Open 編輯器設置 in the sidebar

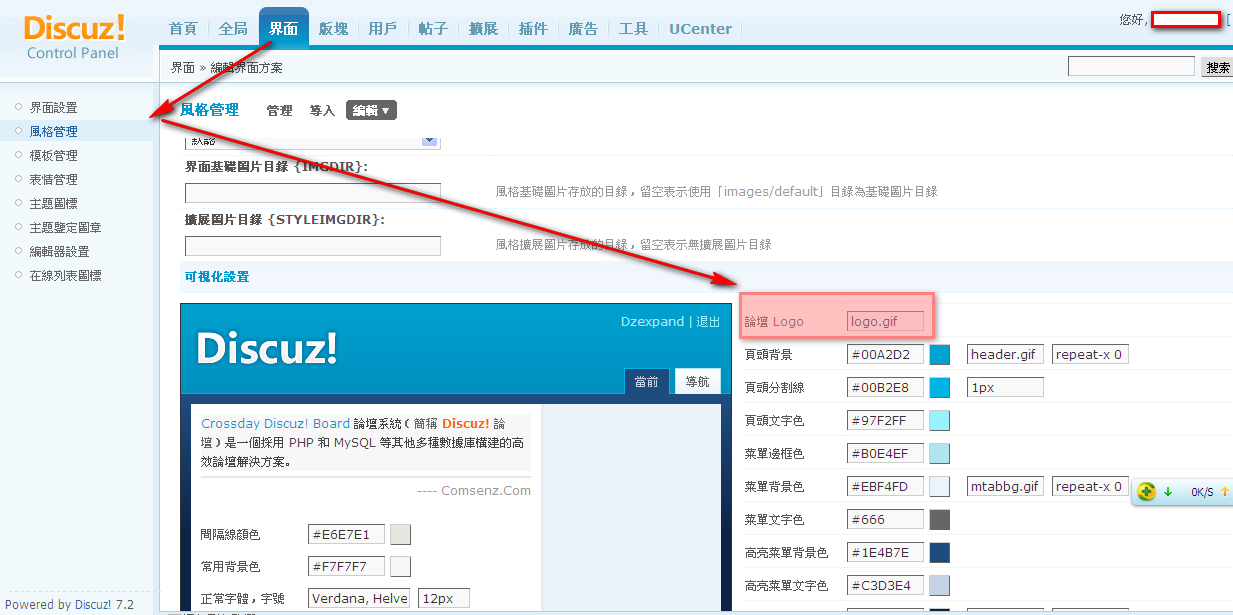(59, 251)
